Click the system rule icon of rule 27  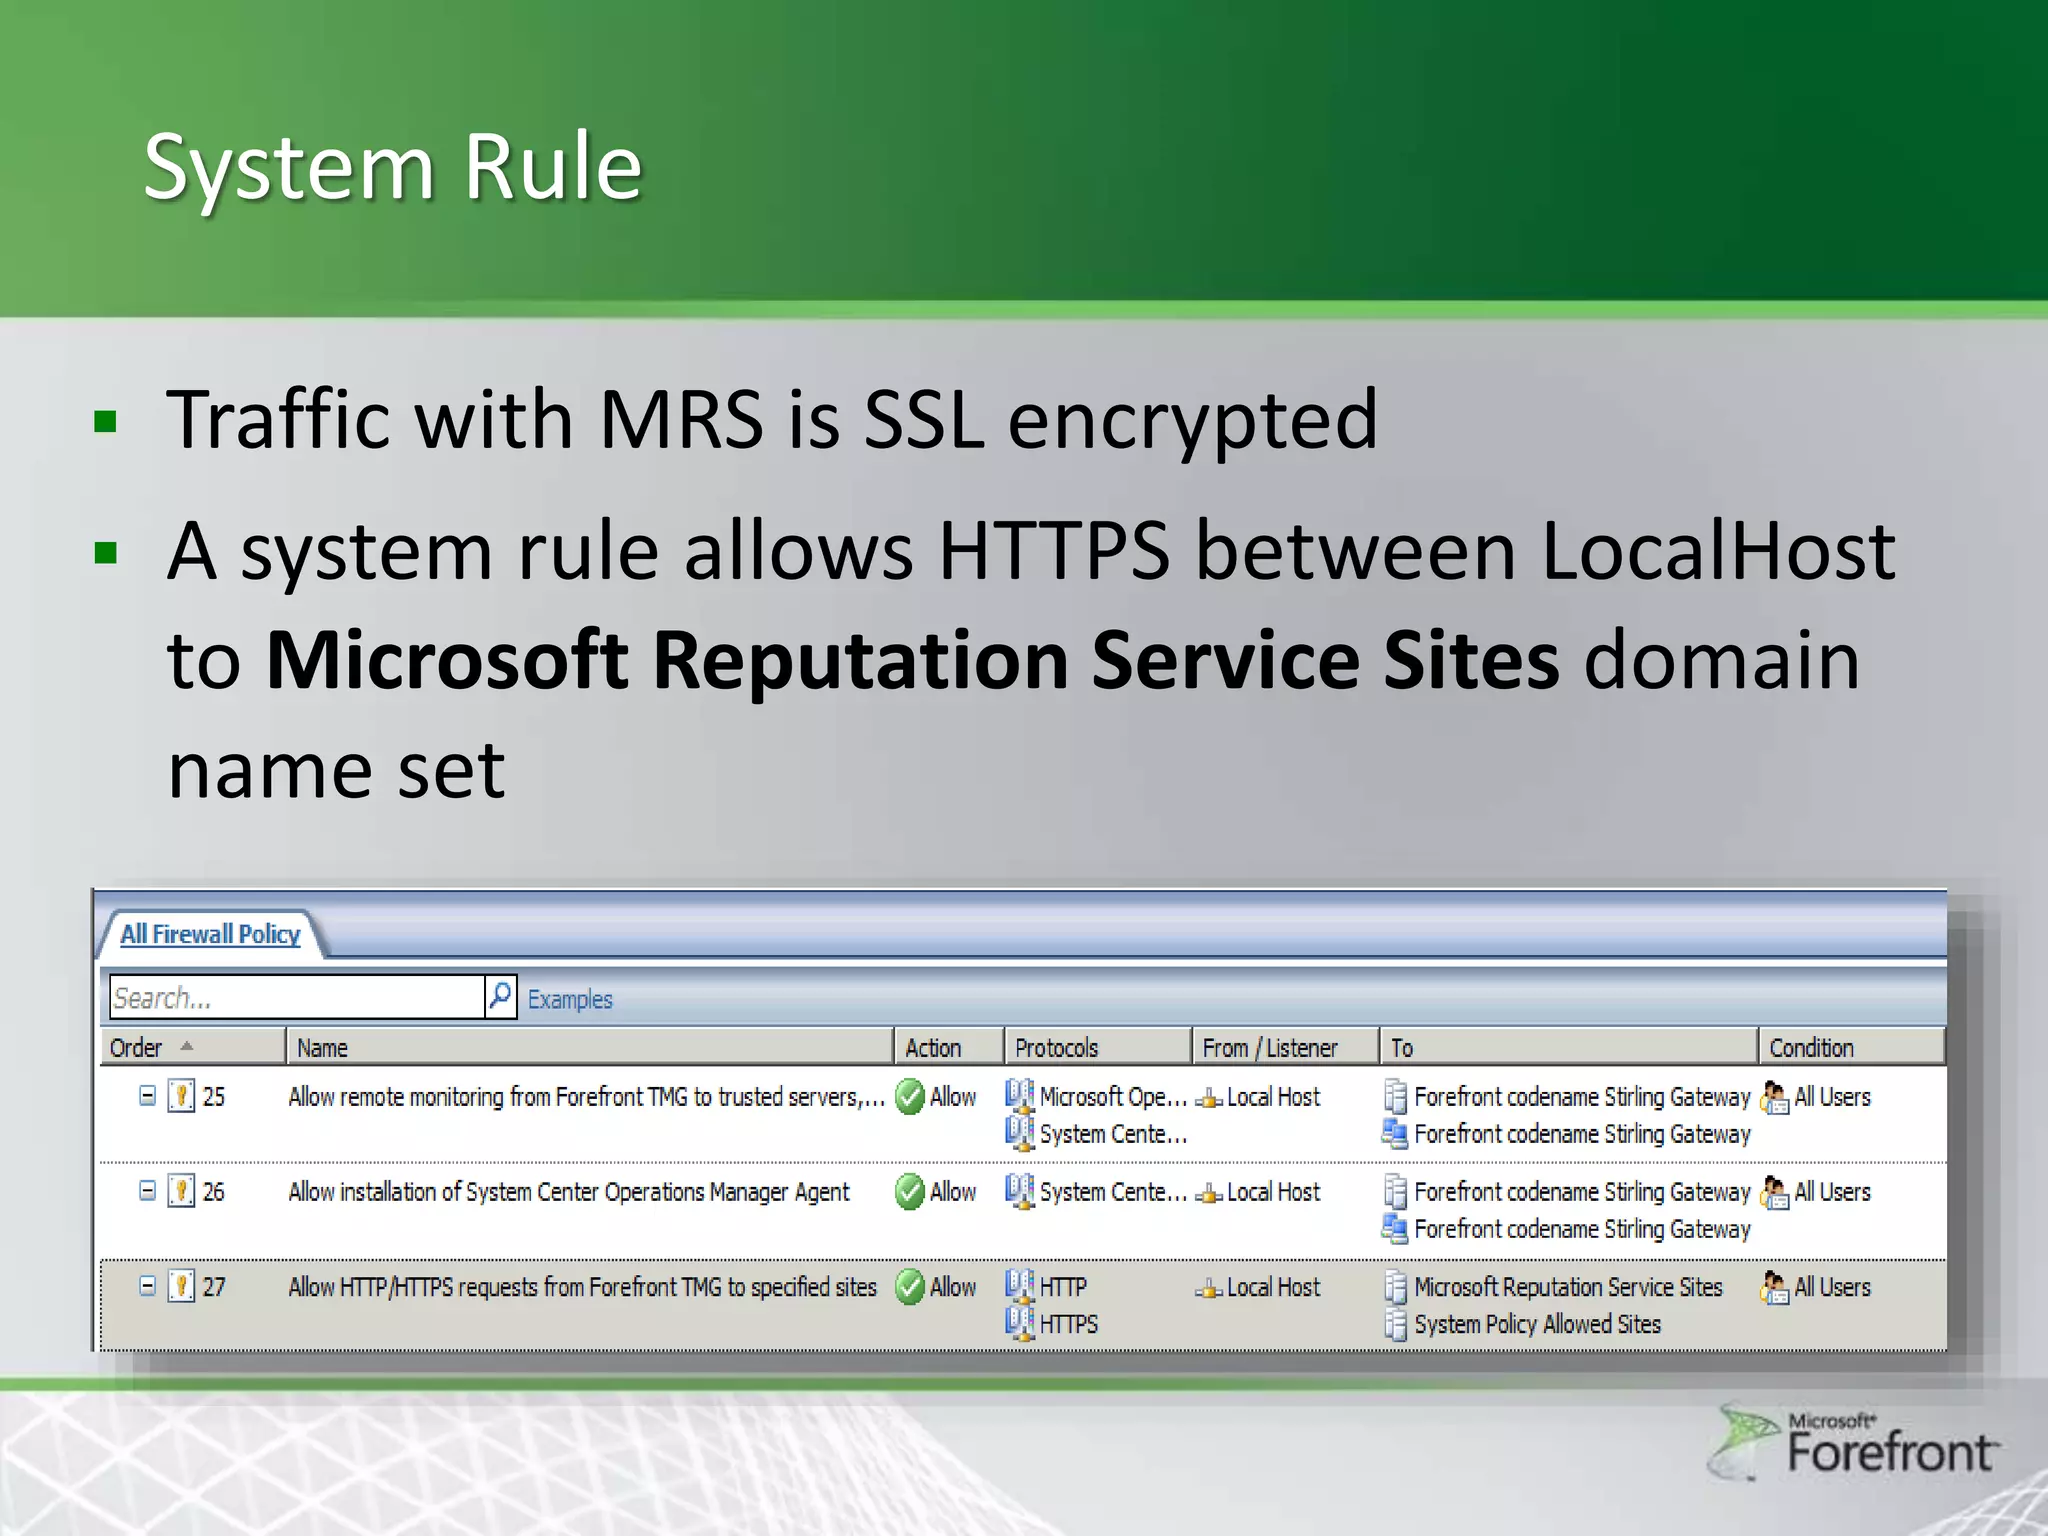click(x=181, y=1286)
